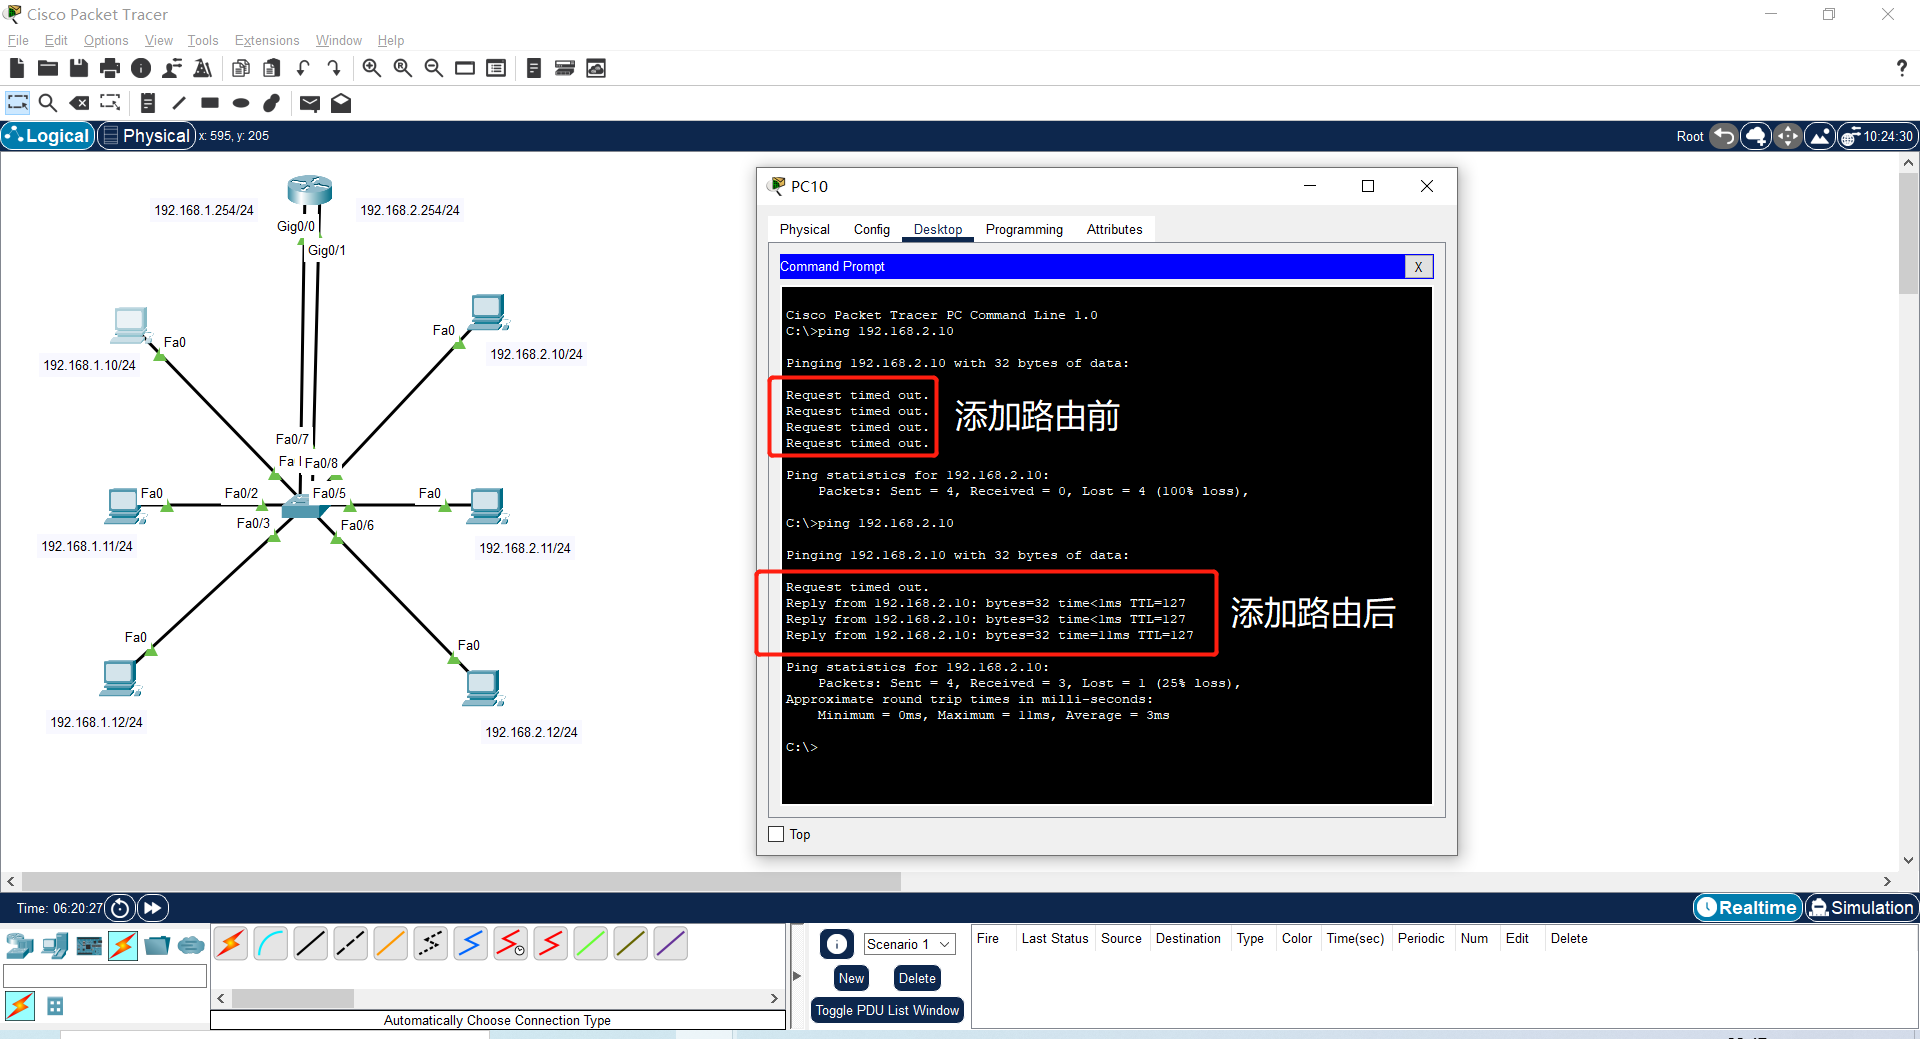Select Network Devices category icon

(x=20, y=945)
